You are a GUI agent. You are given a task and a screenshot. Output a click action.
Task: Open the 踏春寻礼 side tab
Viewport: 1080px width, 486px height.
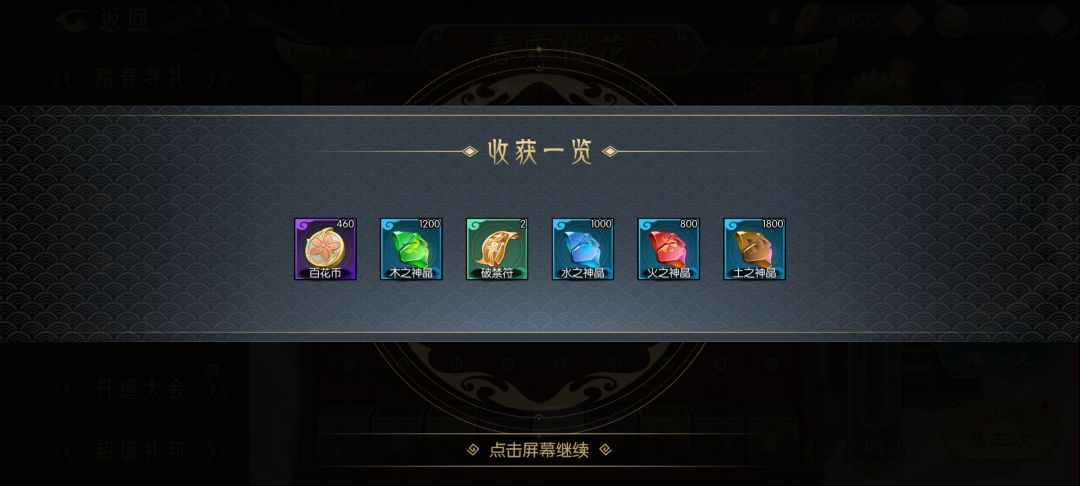(x=141, y=78)
